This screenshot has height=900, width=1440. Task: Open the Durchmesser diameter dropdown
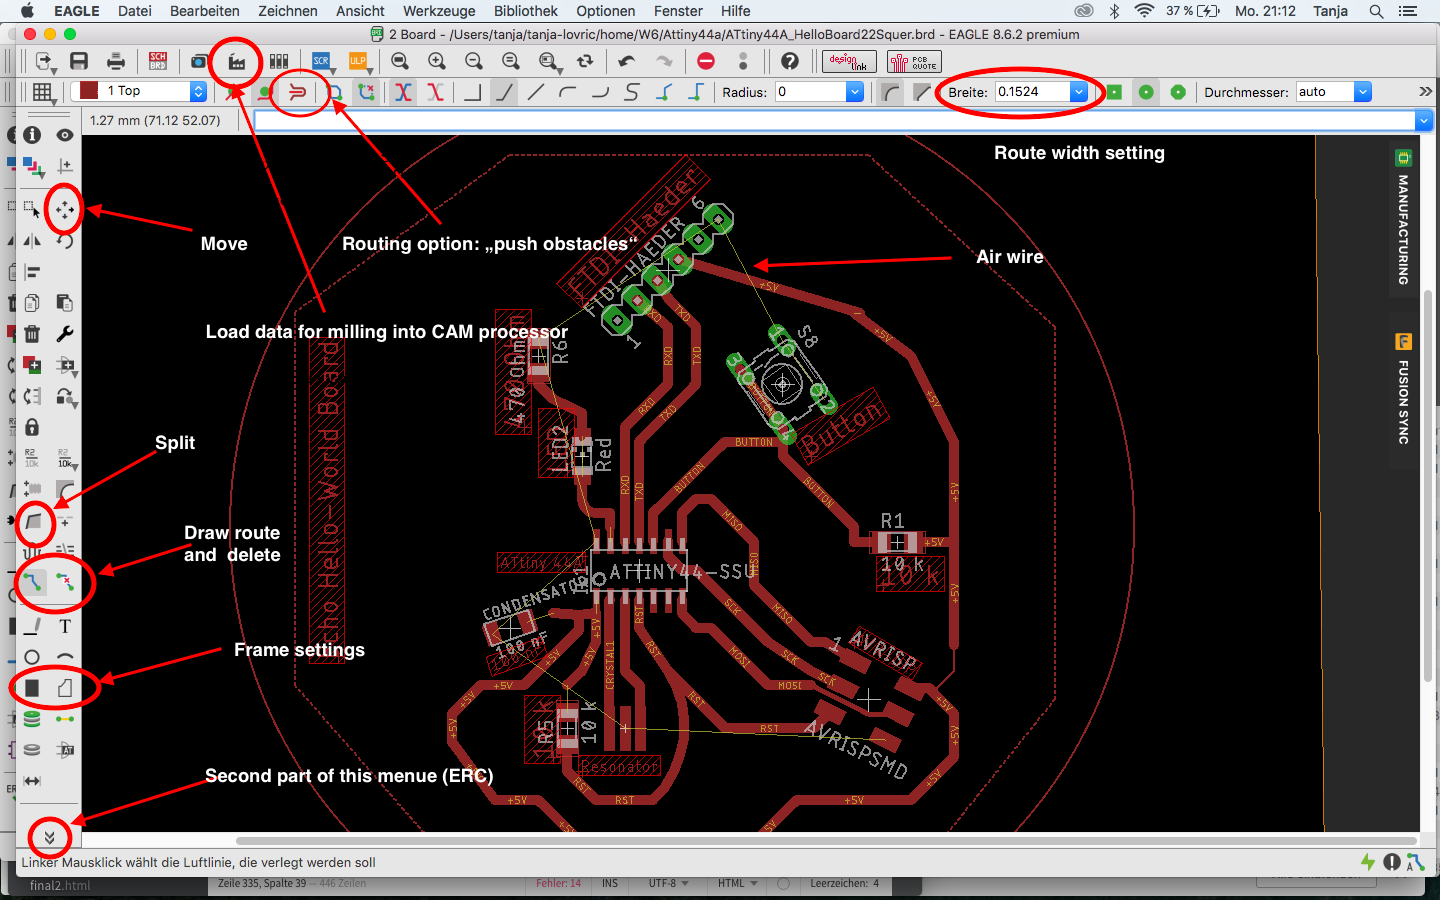(1363, 92)
